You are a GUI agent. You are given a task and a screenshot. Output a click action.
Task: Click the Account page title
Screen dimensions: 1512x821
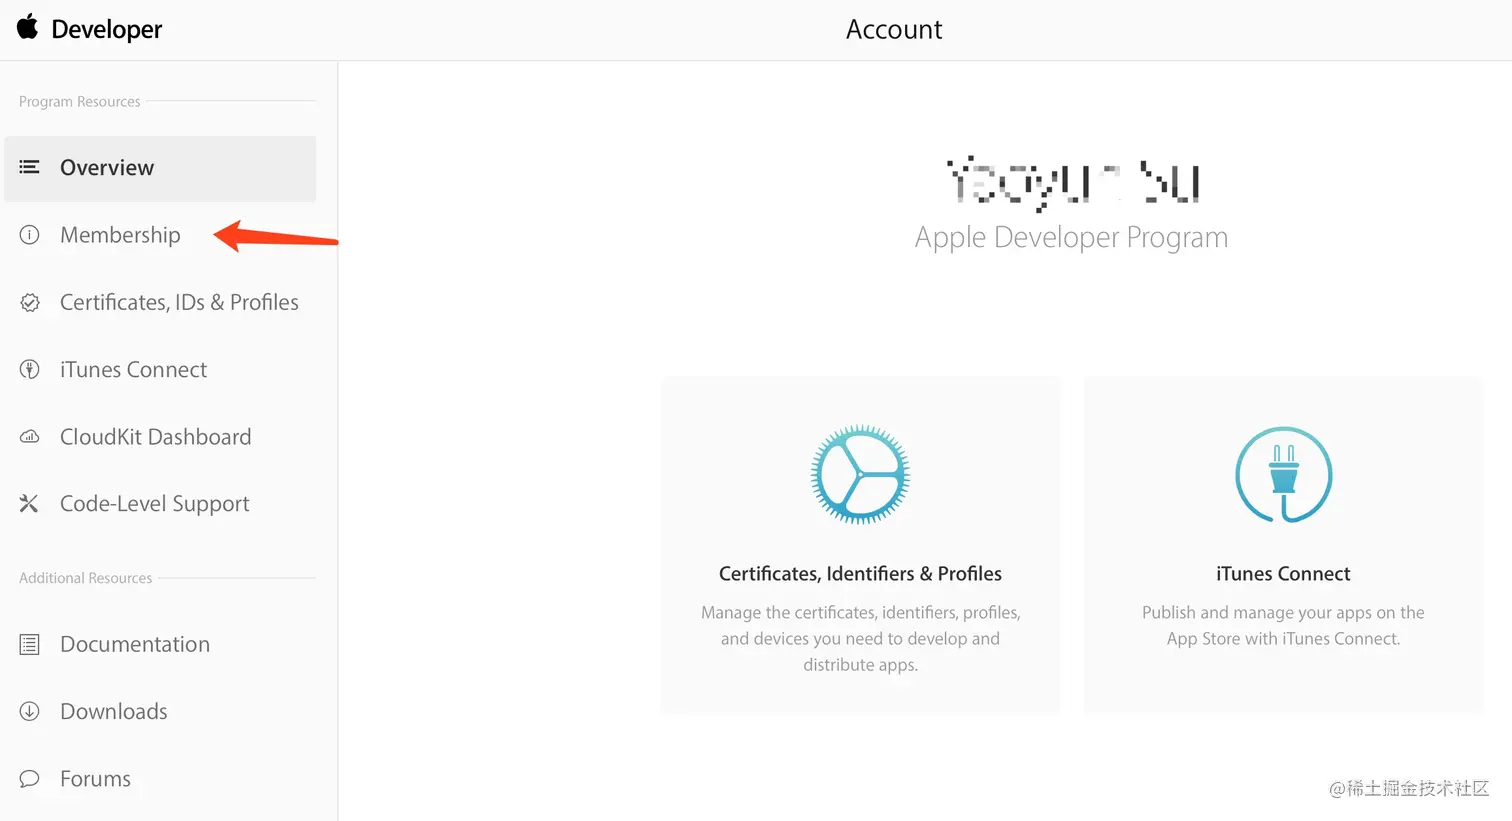pyautogui.click(x=893, y=28)
